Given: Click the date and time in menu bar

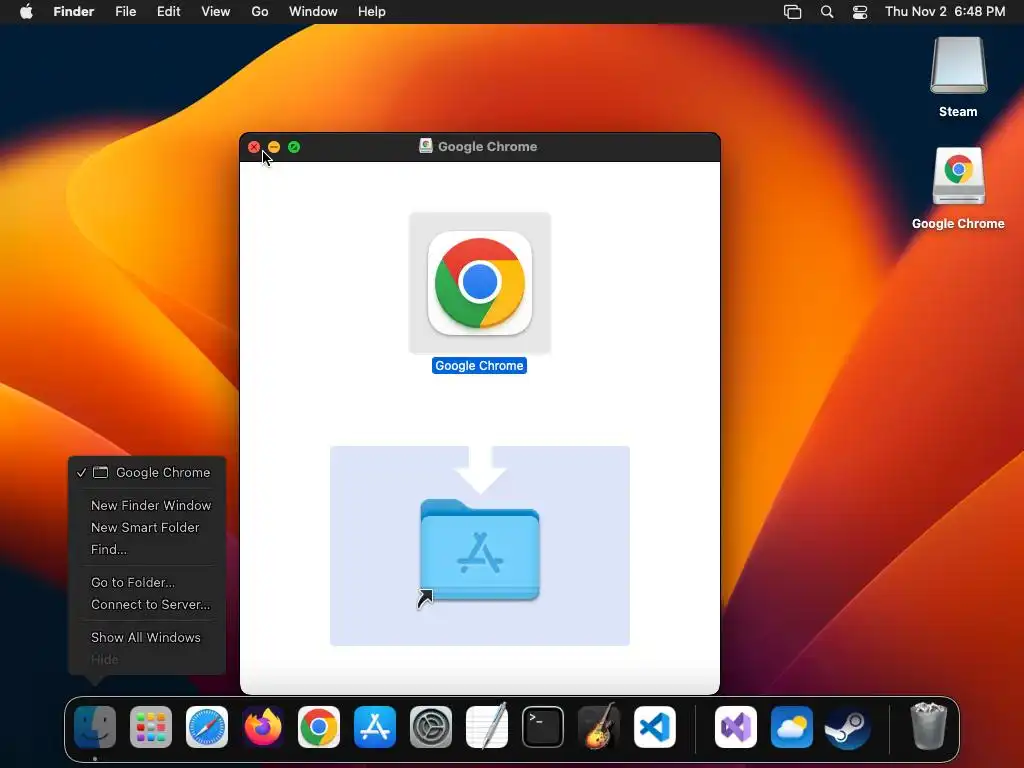Looking at the screenshot, I should 945,12.
